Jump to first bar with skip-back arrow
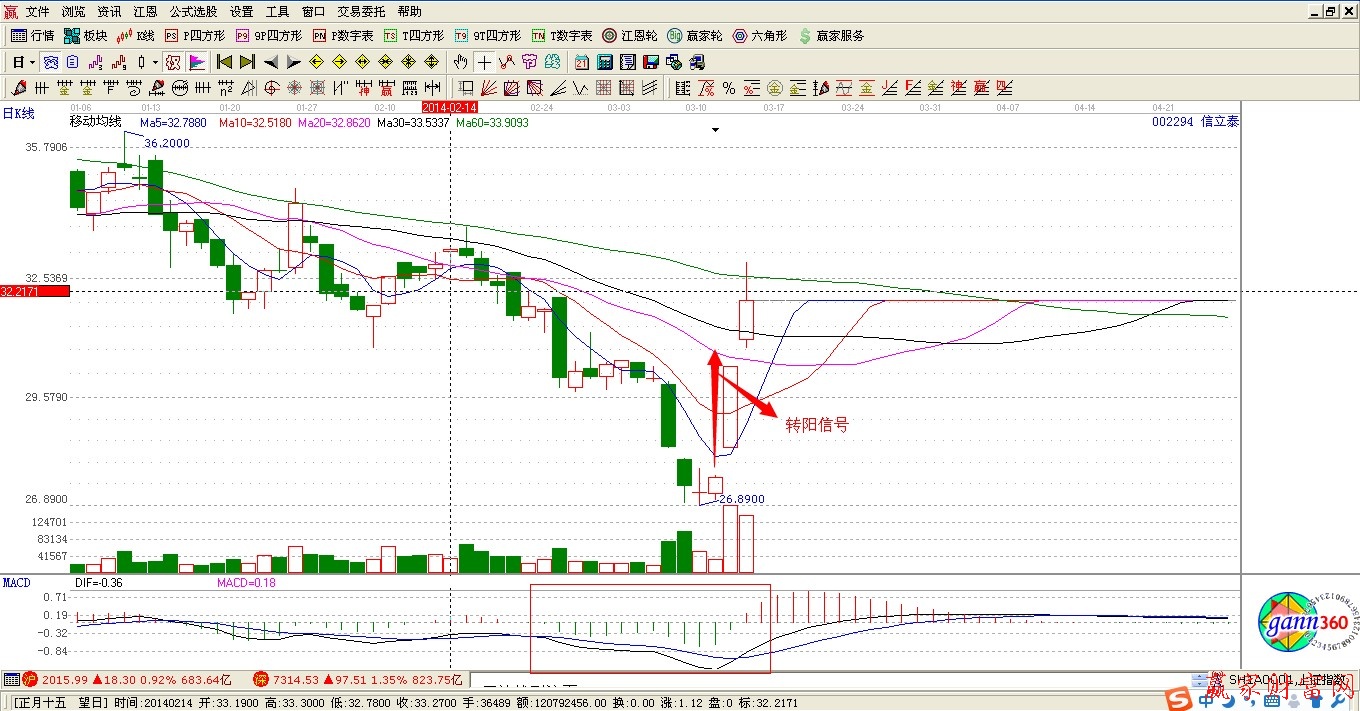 pyautogui.click(x=224, y=62)
